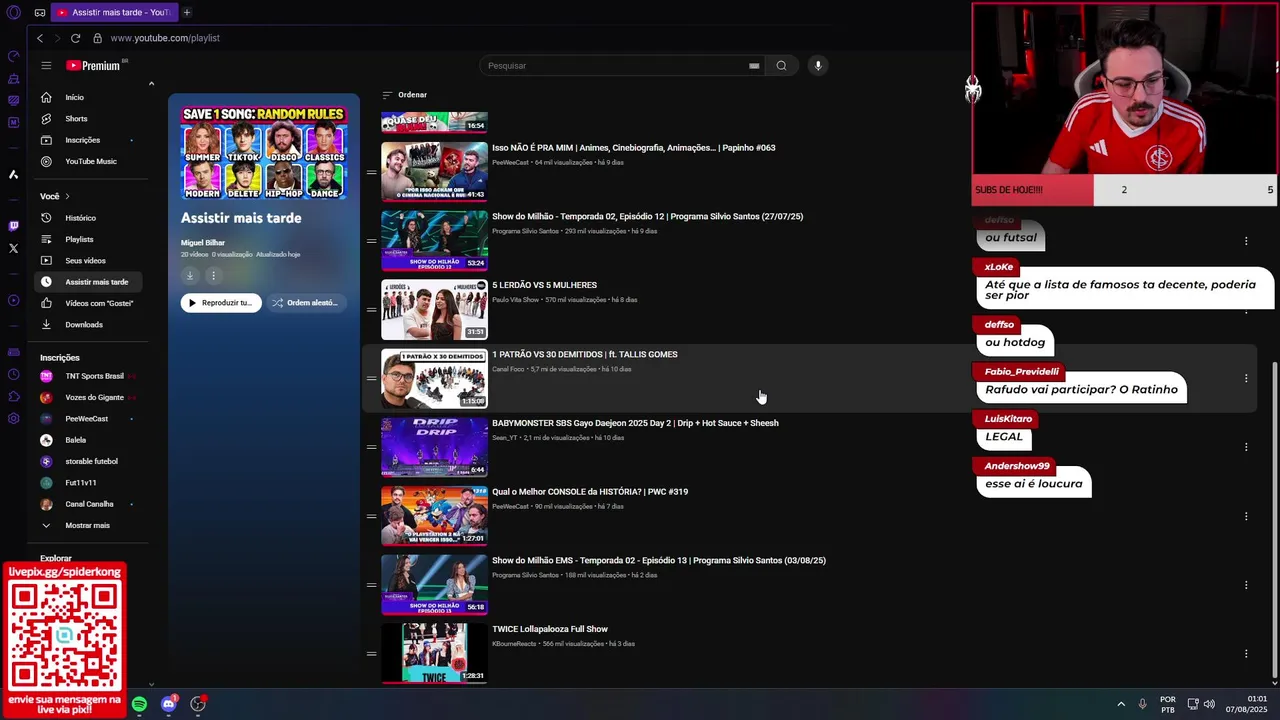
Task: Open more options for TWICE Lollapalooza Full Show
Action: pyautogui.click(x=1246, y=654)
